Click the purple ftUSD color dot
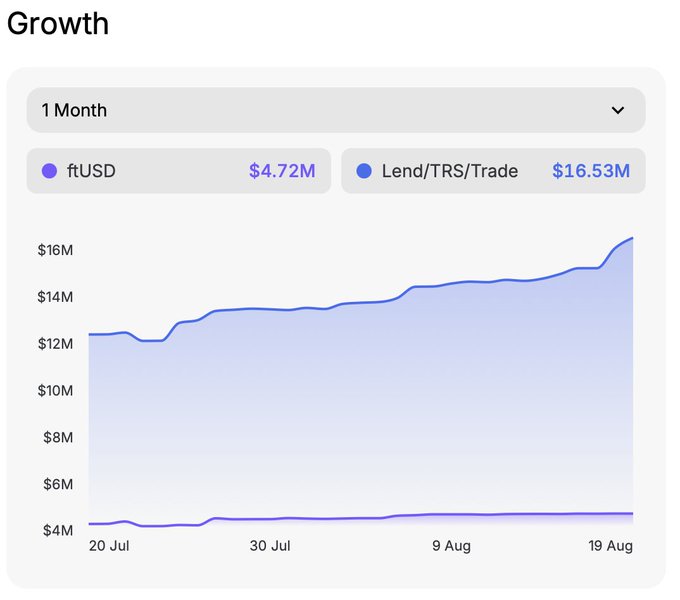The width and height of the screenshot is (680, 600). coord(49,171)
